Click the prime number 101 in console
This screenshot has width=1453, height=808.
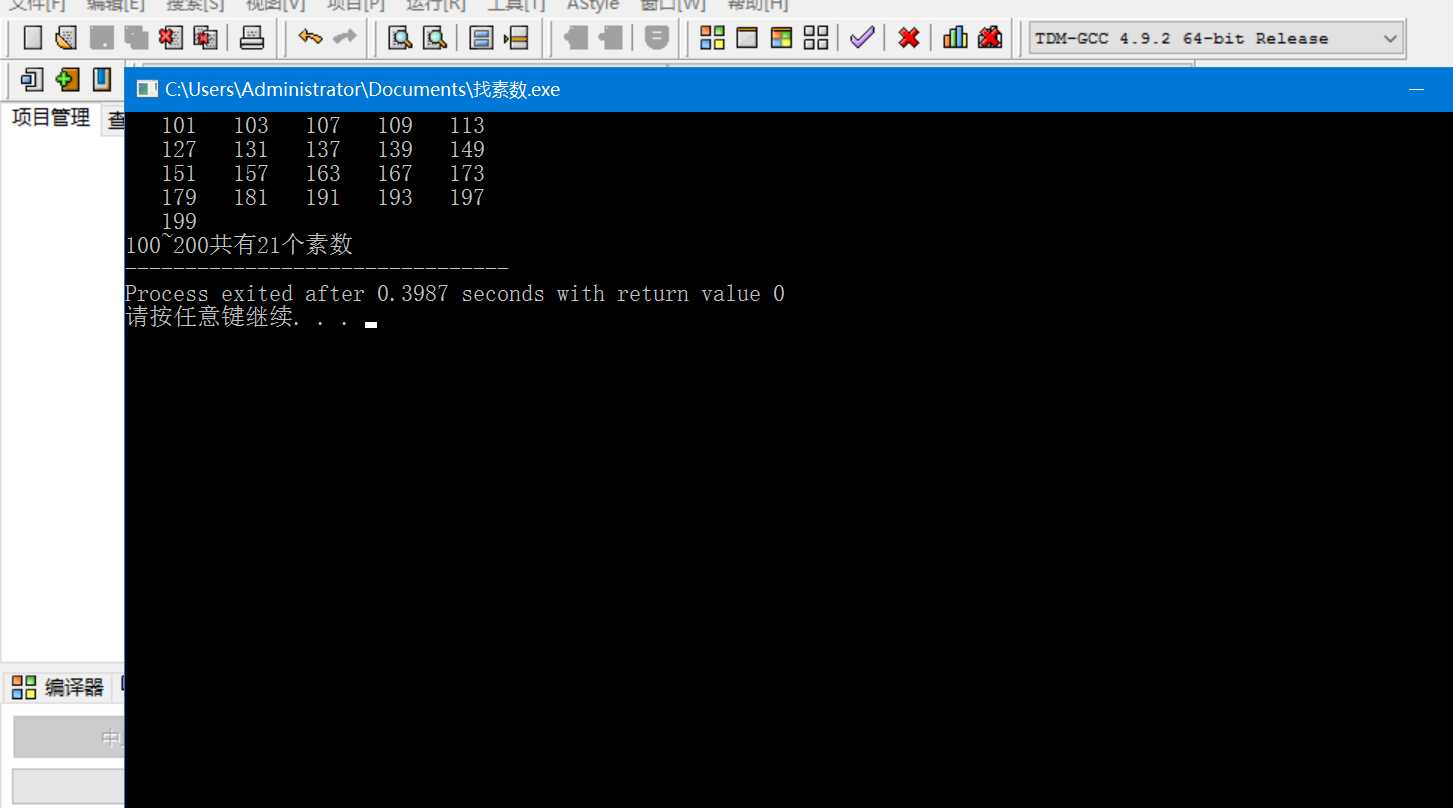click(179, 126)
